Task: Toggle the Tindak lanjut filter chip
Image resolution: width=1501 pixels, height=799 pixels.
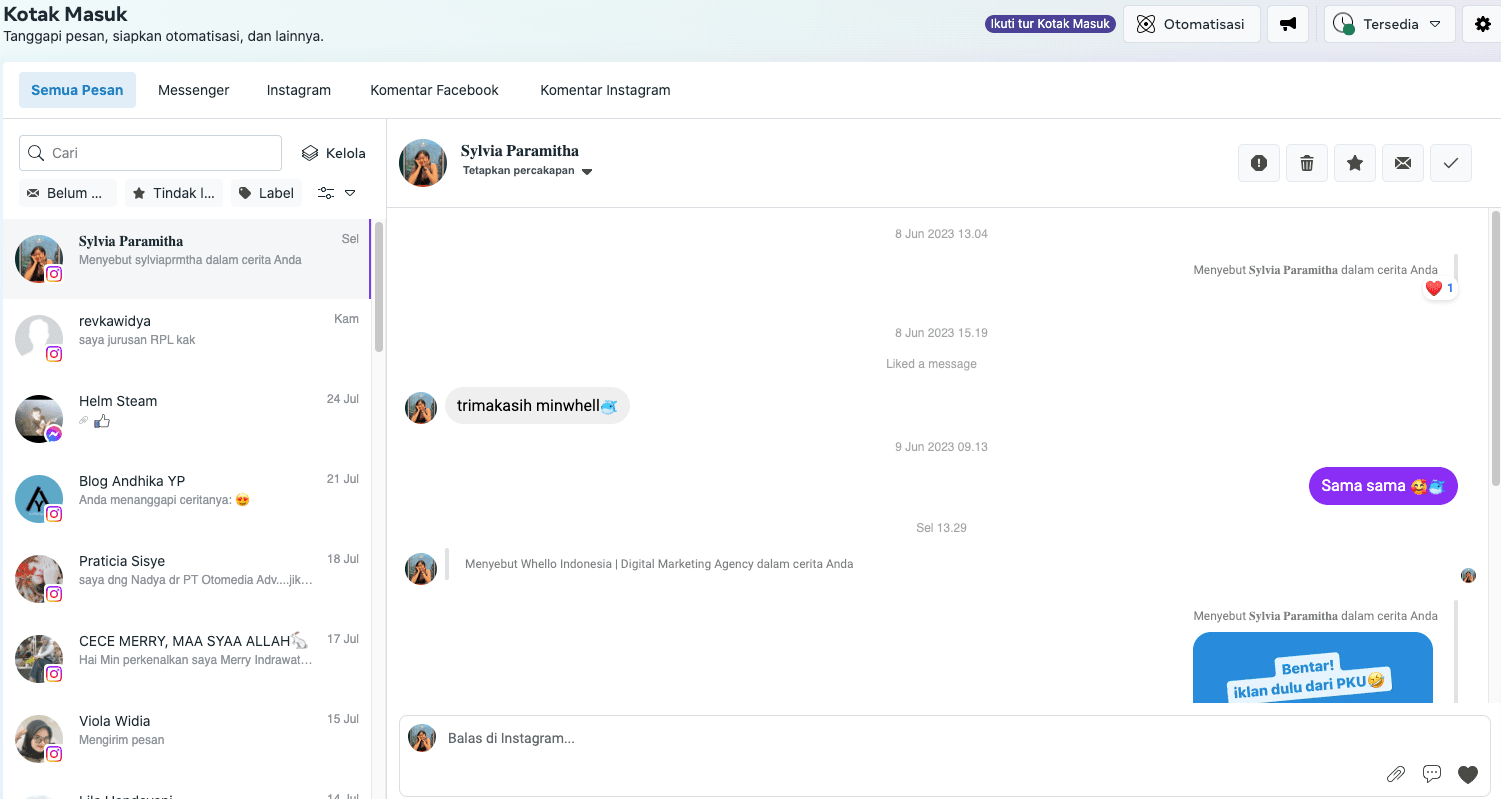Action: click(174, 193)
